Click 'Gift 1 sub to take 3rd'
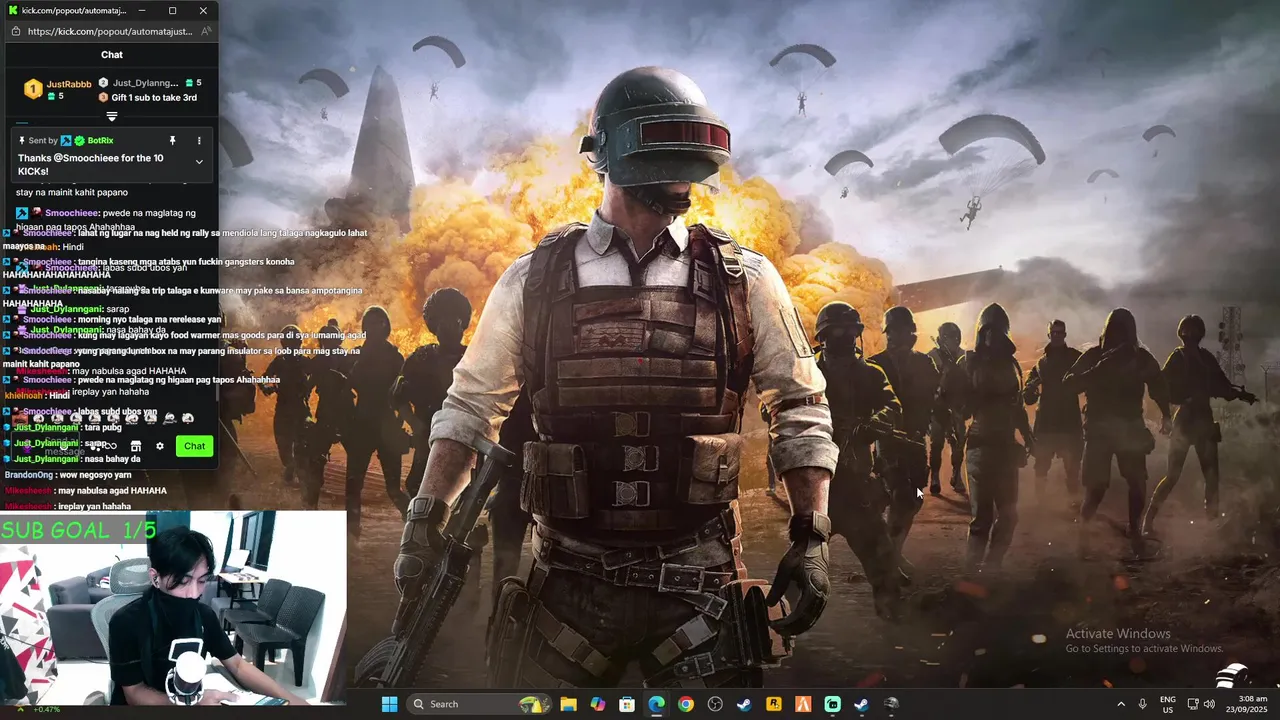The image size is (1280, 720). point(147,98)
